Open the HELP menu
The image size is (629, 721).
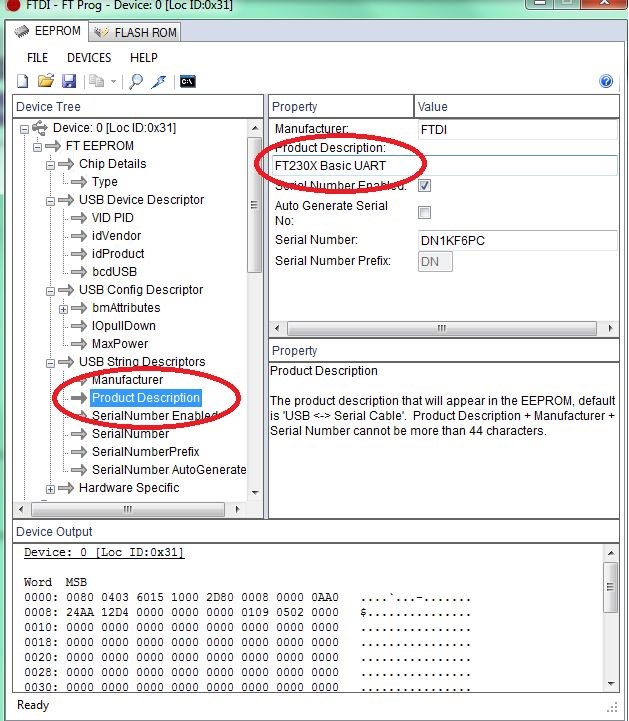[143, 57]
